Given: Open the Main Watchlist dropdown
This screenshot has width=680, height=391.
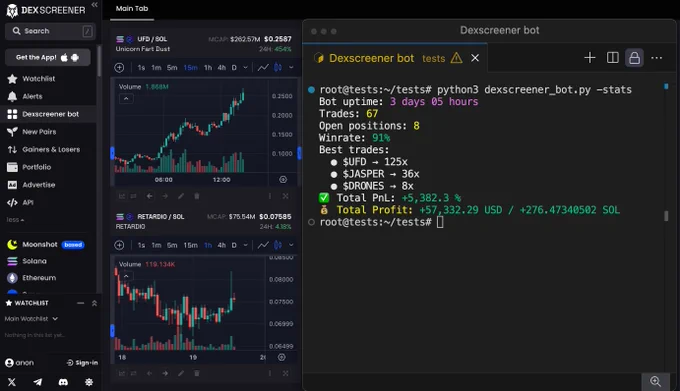Looking at the screenshot, I should click(x=31, y=319).
